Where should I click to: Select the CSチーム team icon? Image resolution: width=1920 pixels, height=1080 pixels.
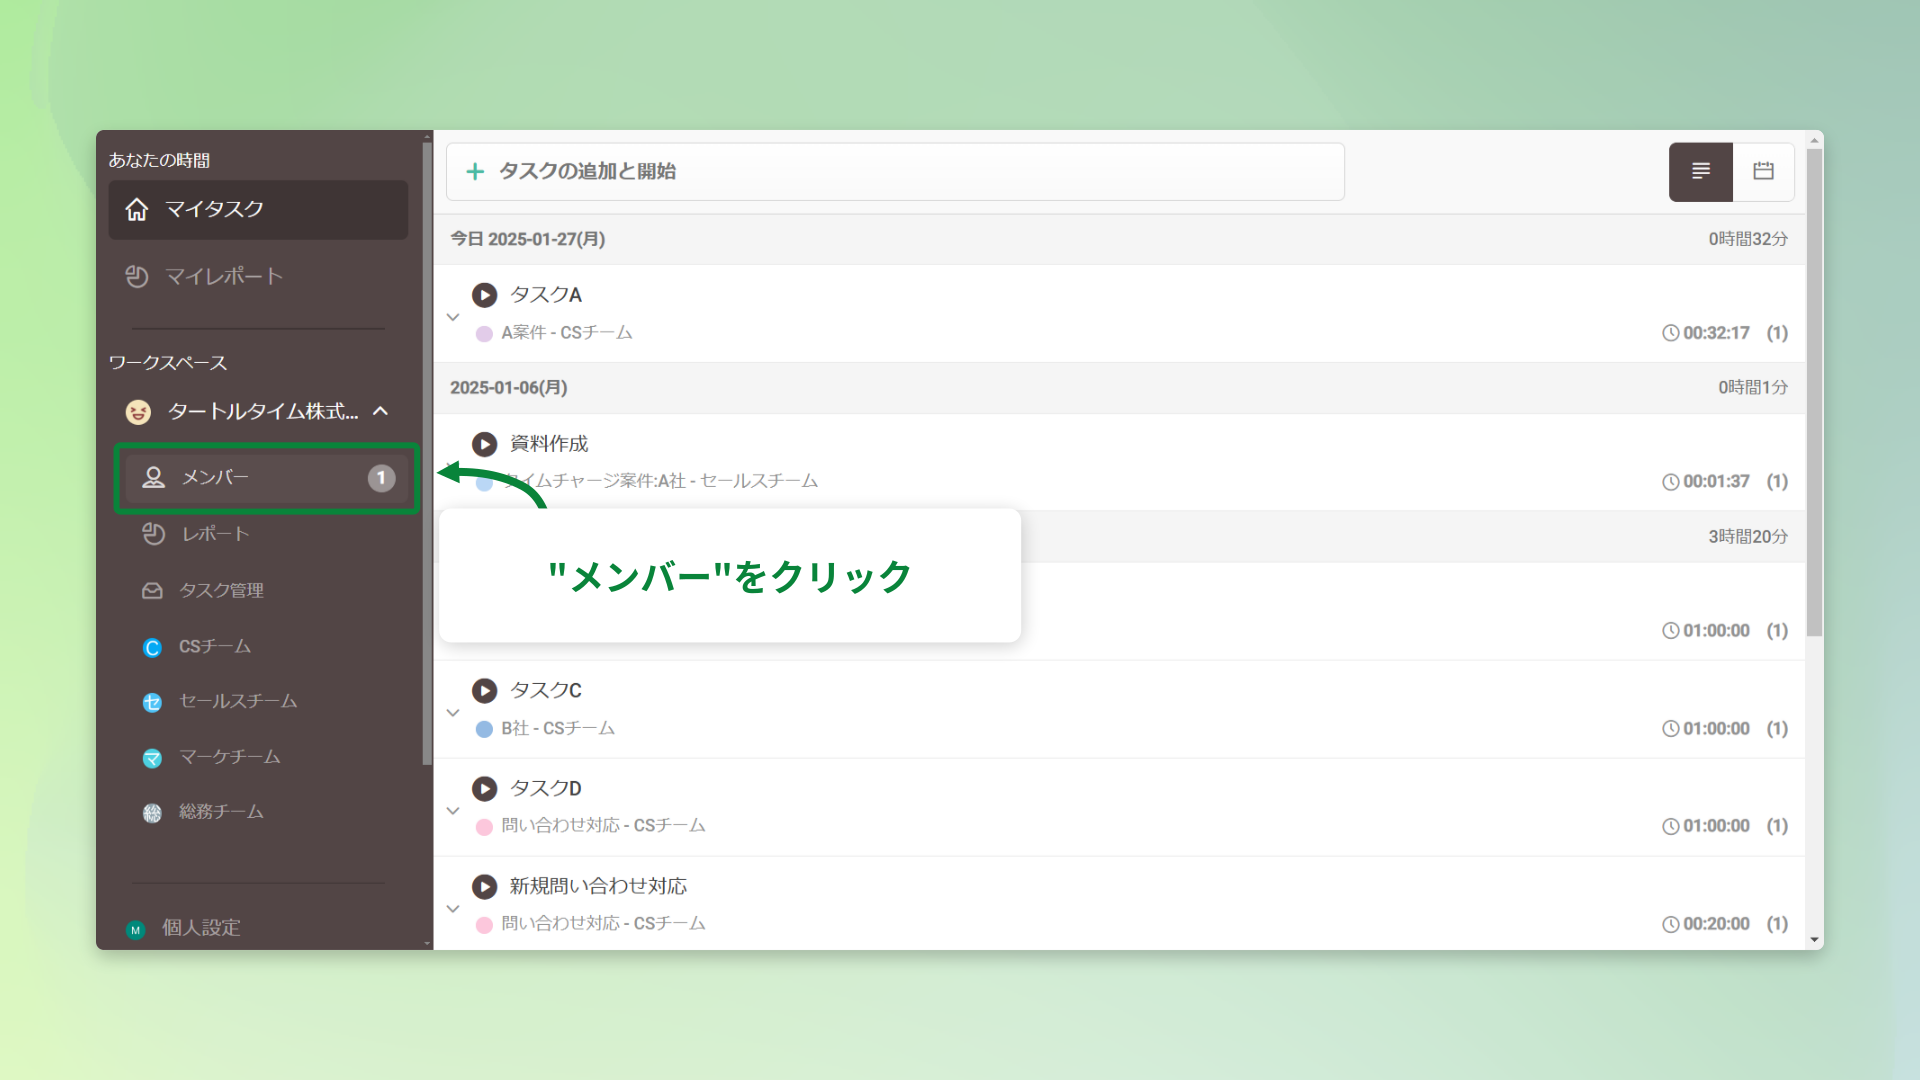[152, 647]
